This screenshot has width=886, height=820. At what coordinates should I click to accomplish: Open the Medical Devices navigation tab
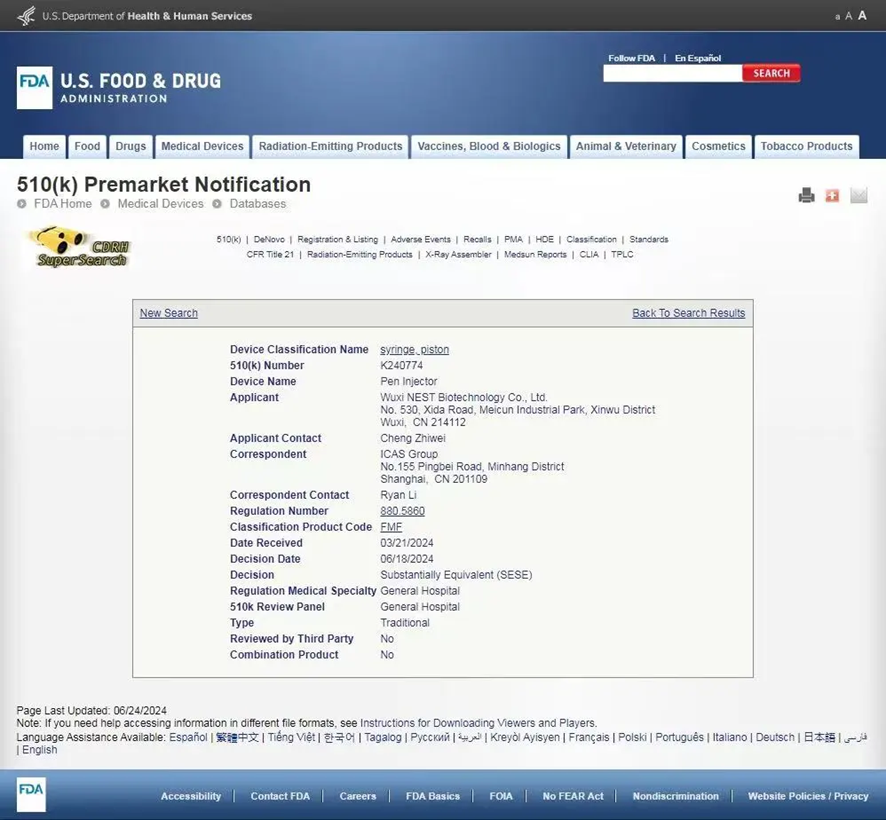pos(202,146)
